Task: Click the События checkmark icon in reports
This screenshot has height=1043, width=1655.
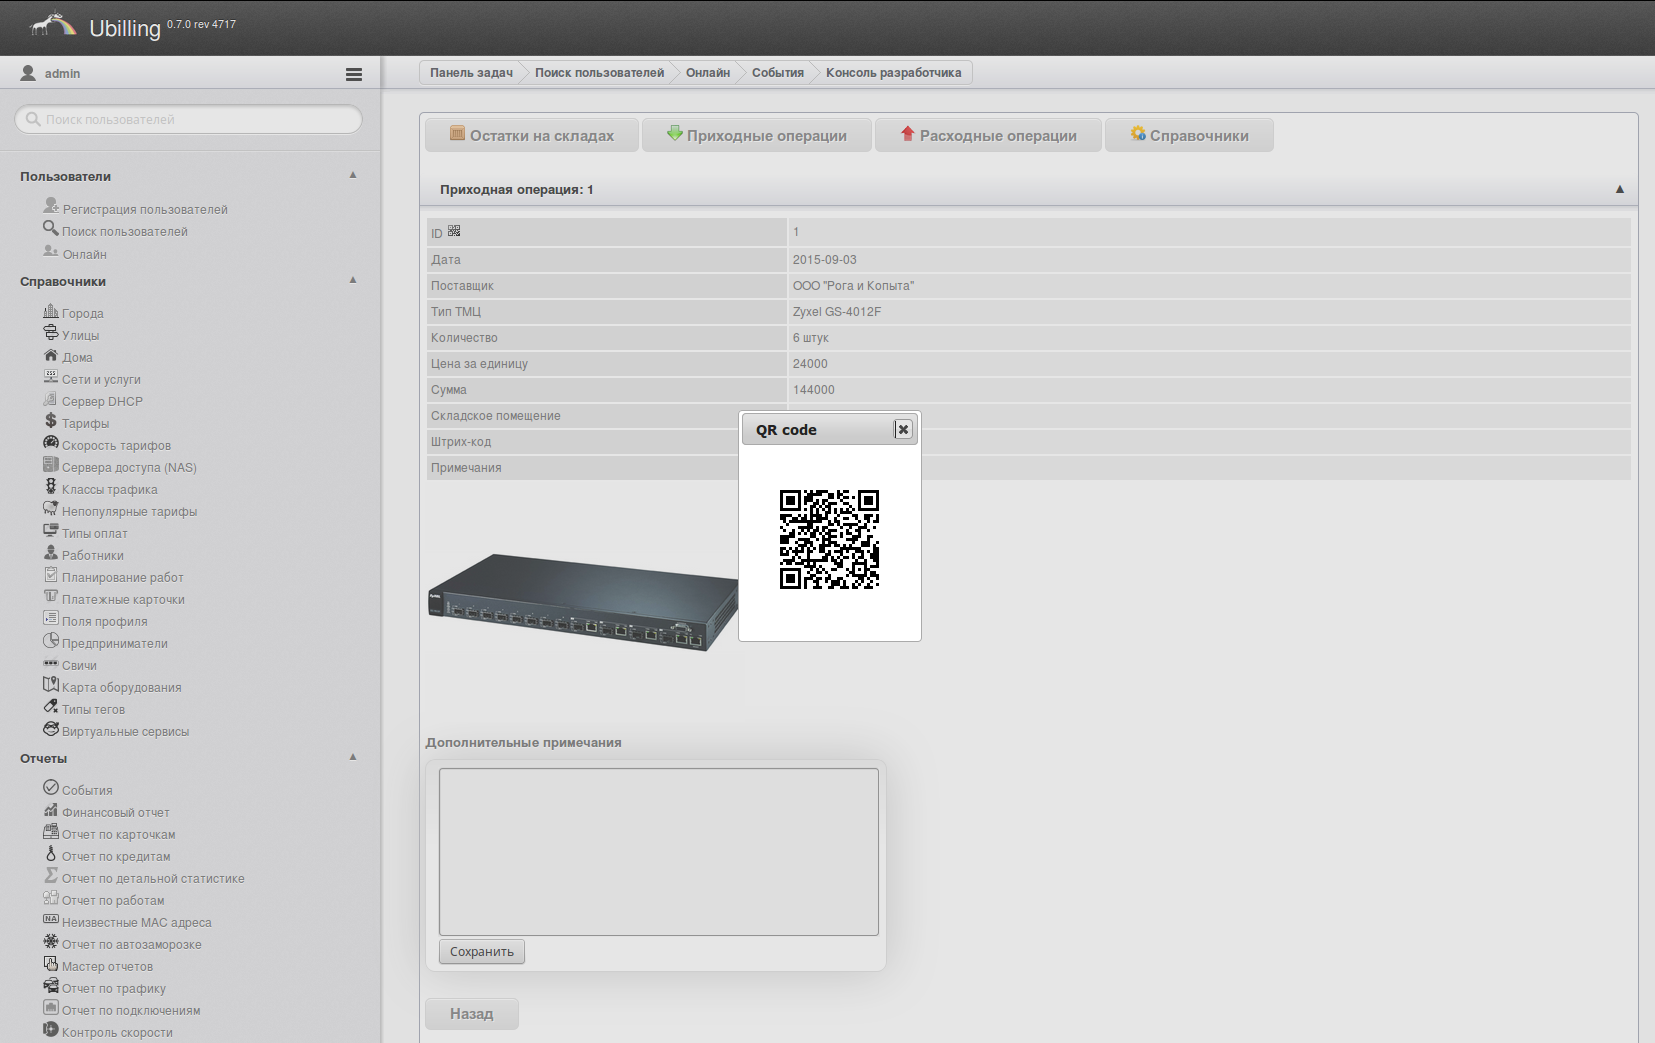Action: [x=51, y=788]
